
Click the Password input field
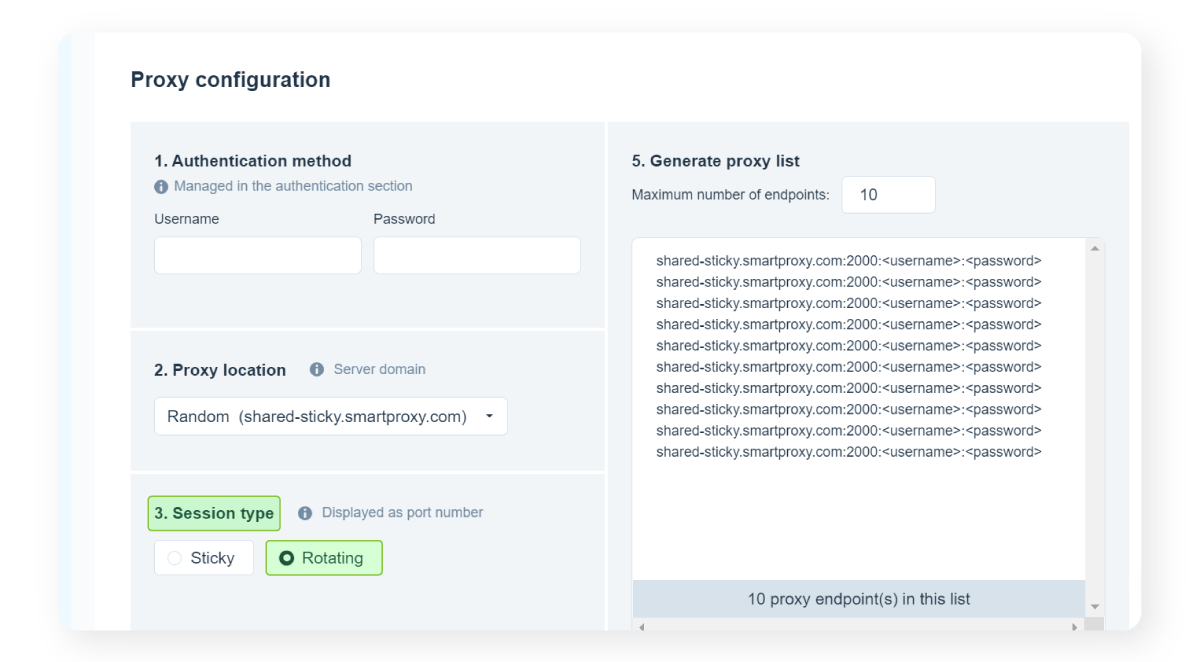pos(477,255)
